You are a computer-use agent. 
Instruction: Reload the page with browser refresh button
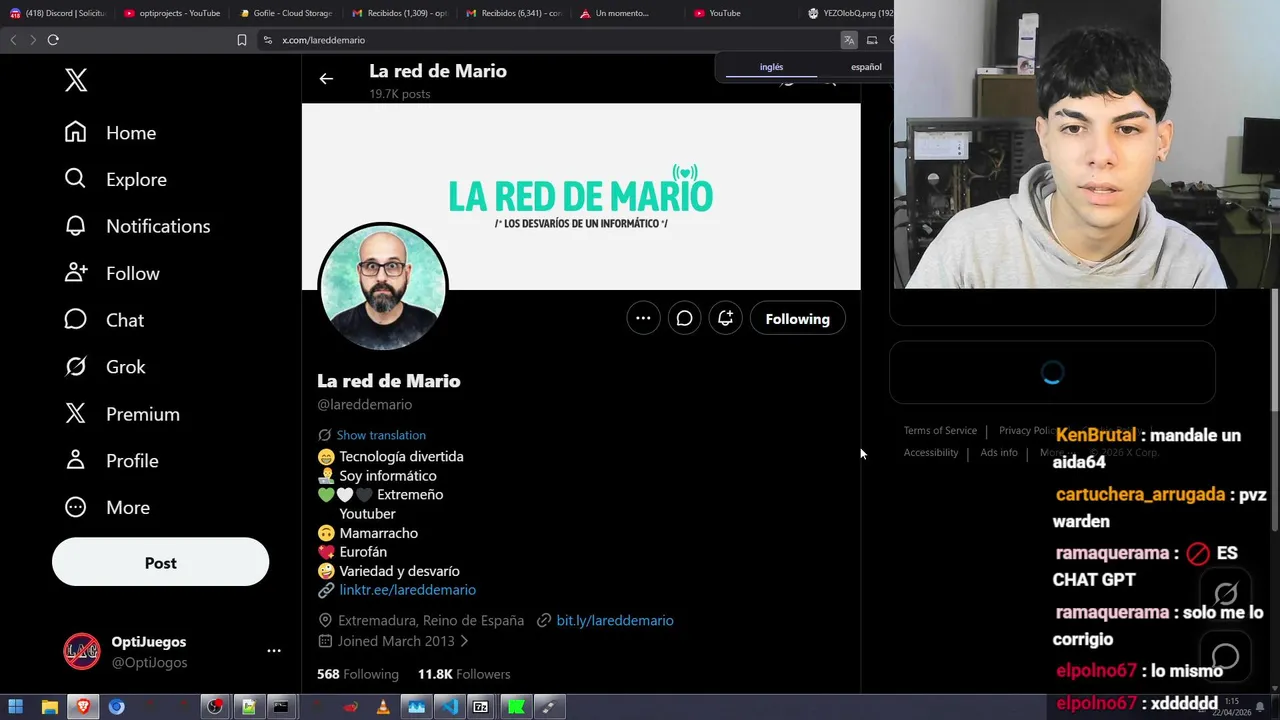53,40
